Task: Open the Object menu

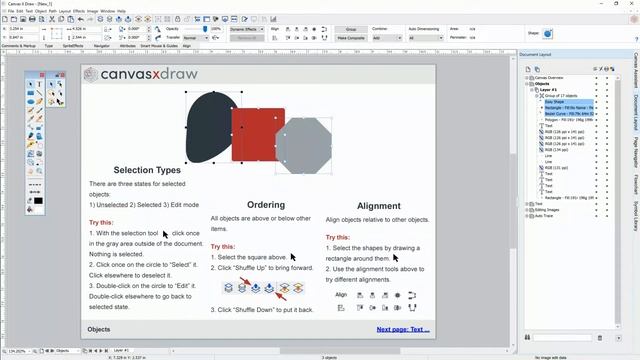Action: coord(41,11)
